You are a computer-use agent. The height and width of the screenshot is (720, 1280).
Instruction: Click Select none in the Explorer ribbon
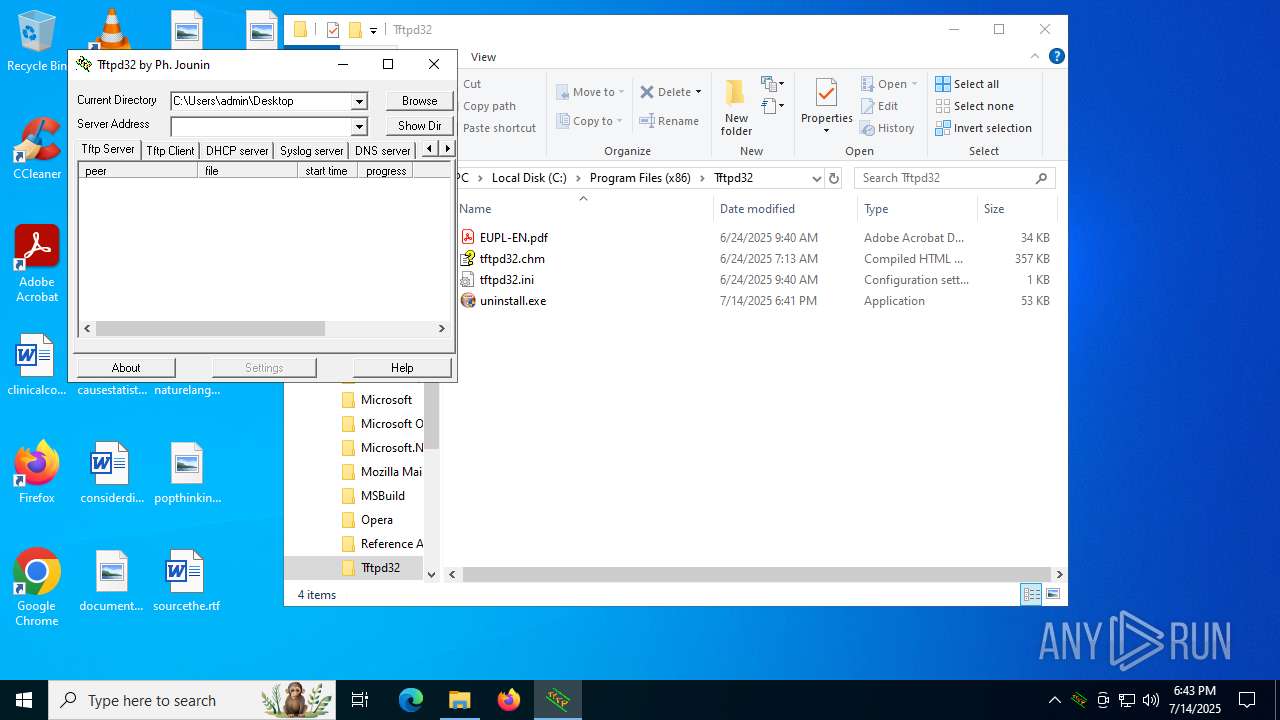974,106
